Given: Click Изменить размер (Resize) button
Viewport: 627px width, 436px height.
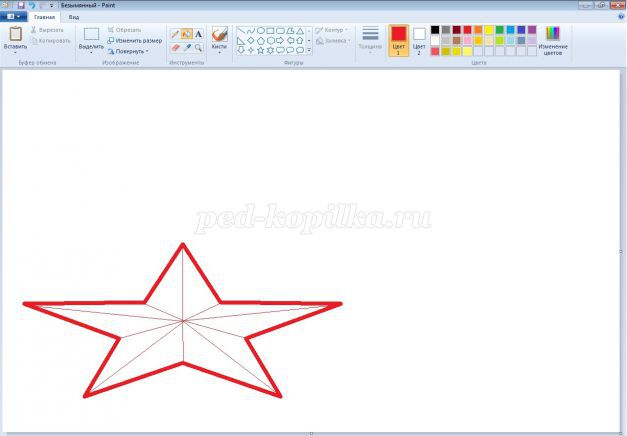Looking at the screenshot, I should (x=134, y=40).
